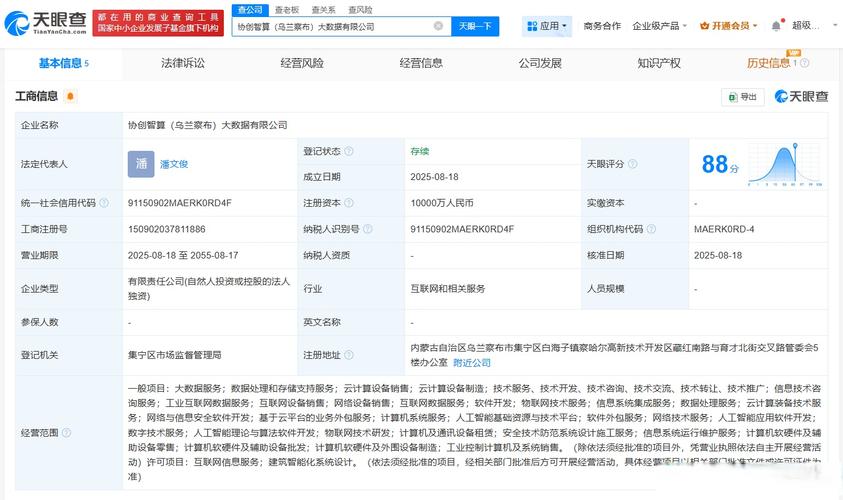Switch to the 知识产权 tab
843x500 pixels.
[659, 63]
